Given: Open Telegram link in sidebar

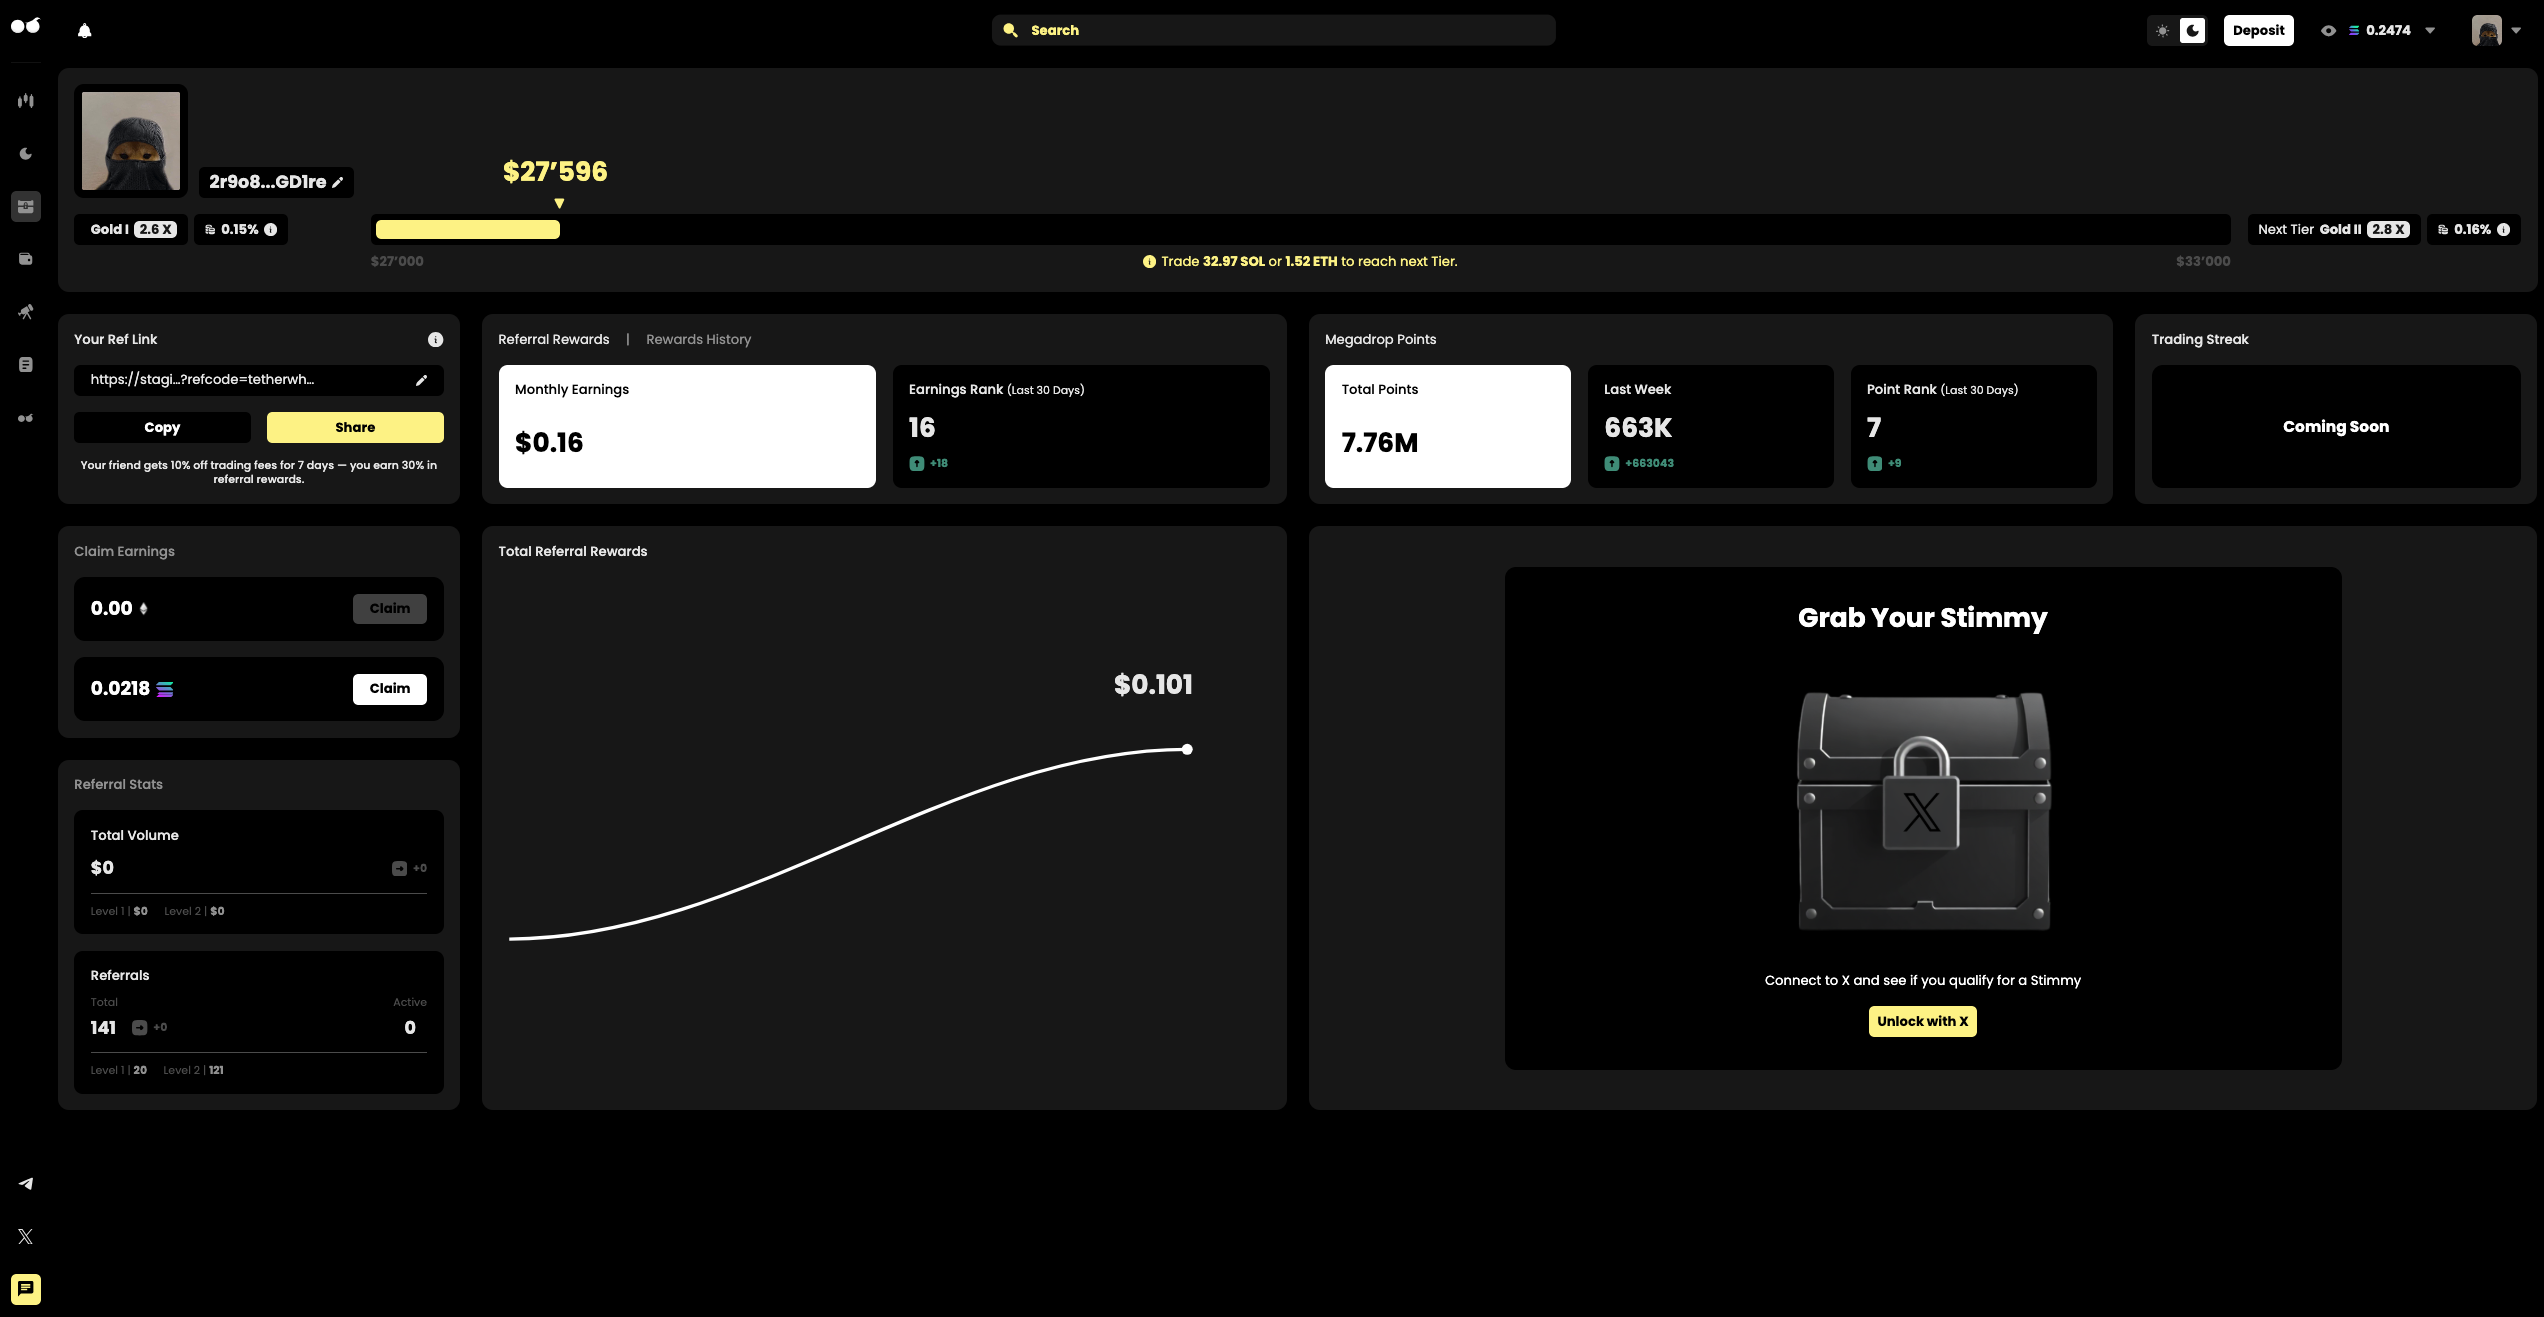Looking at the screenshot, I should pyautogui.click(x=26, y=1183).
